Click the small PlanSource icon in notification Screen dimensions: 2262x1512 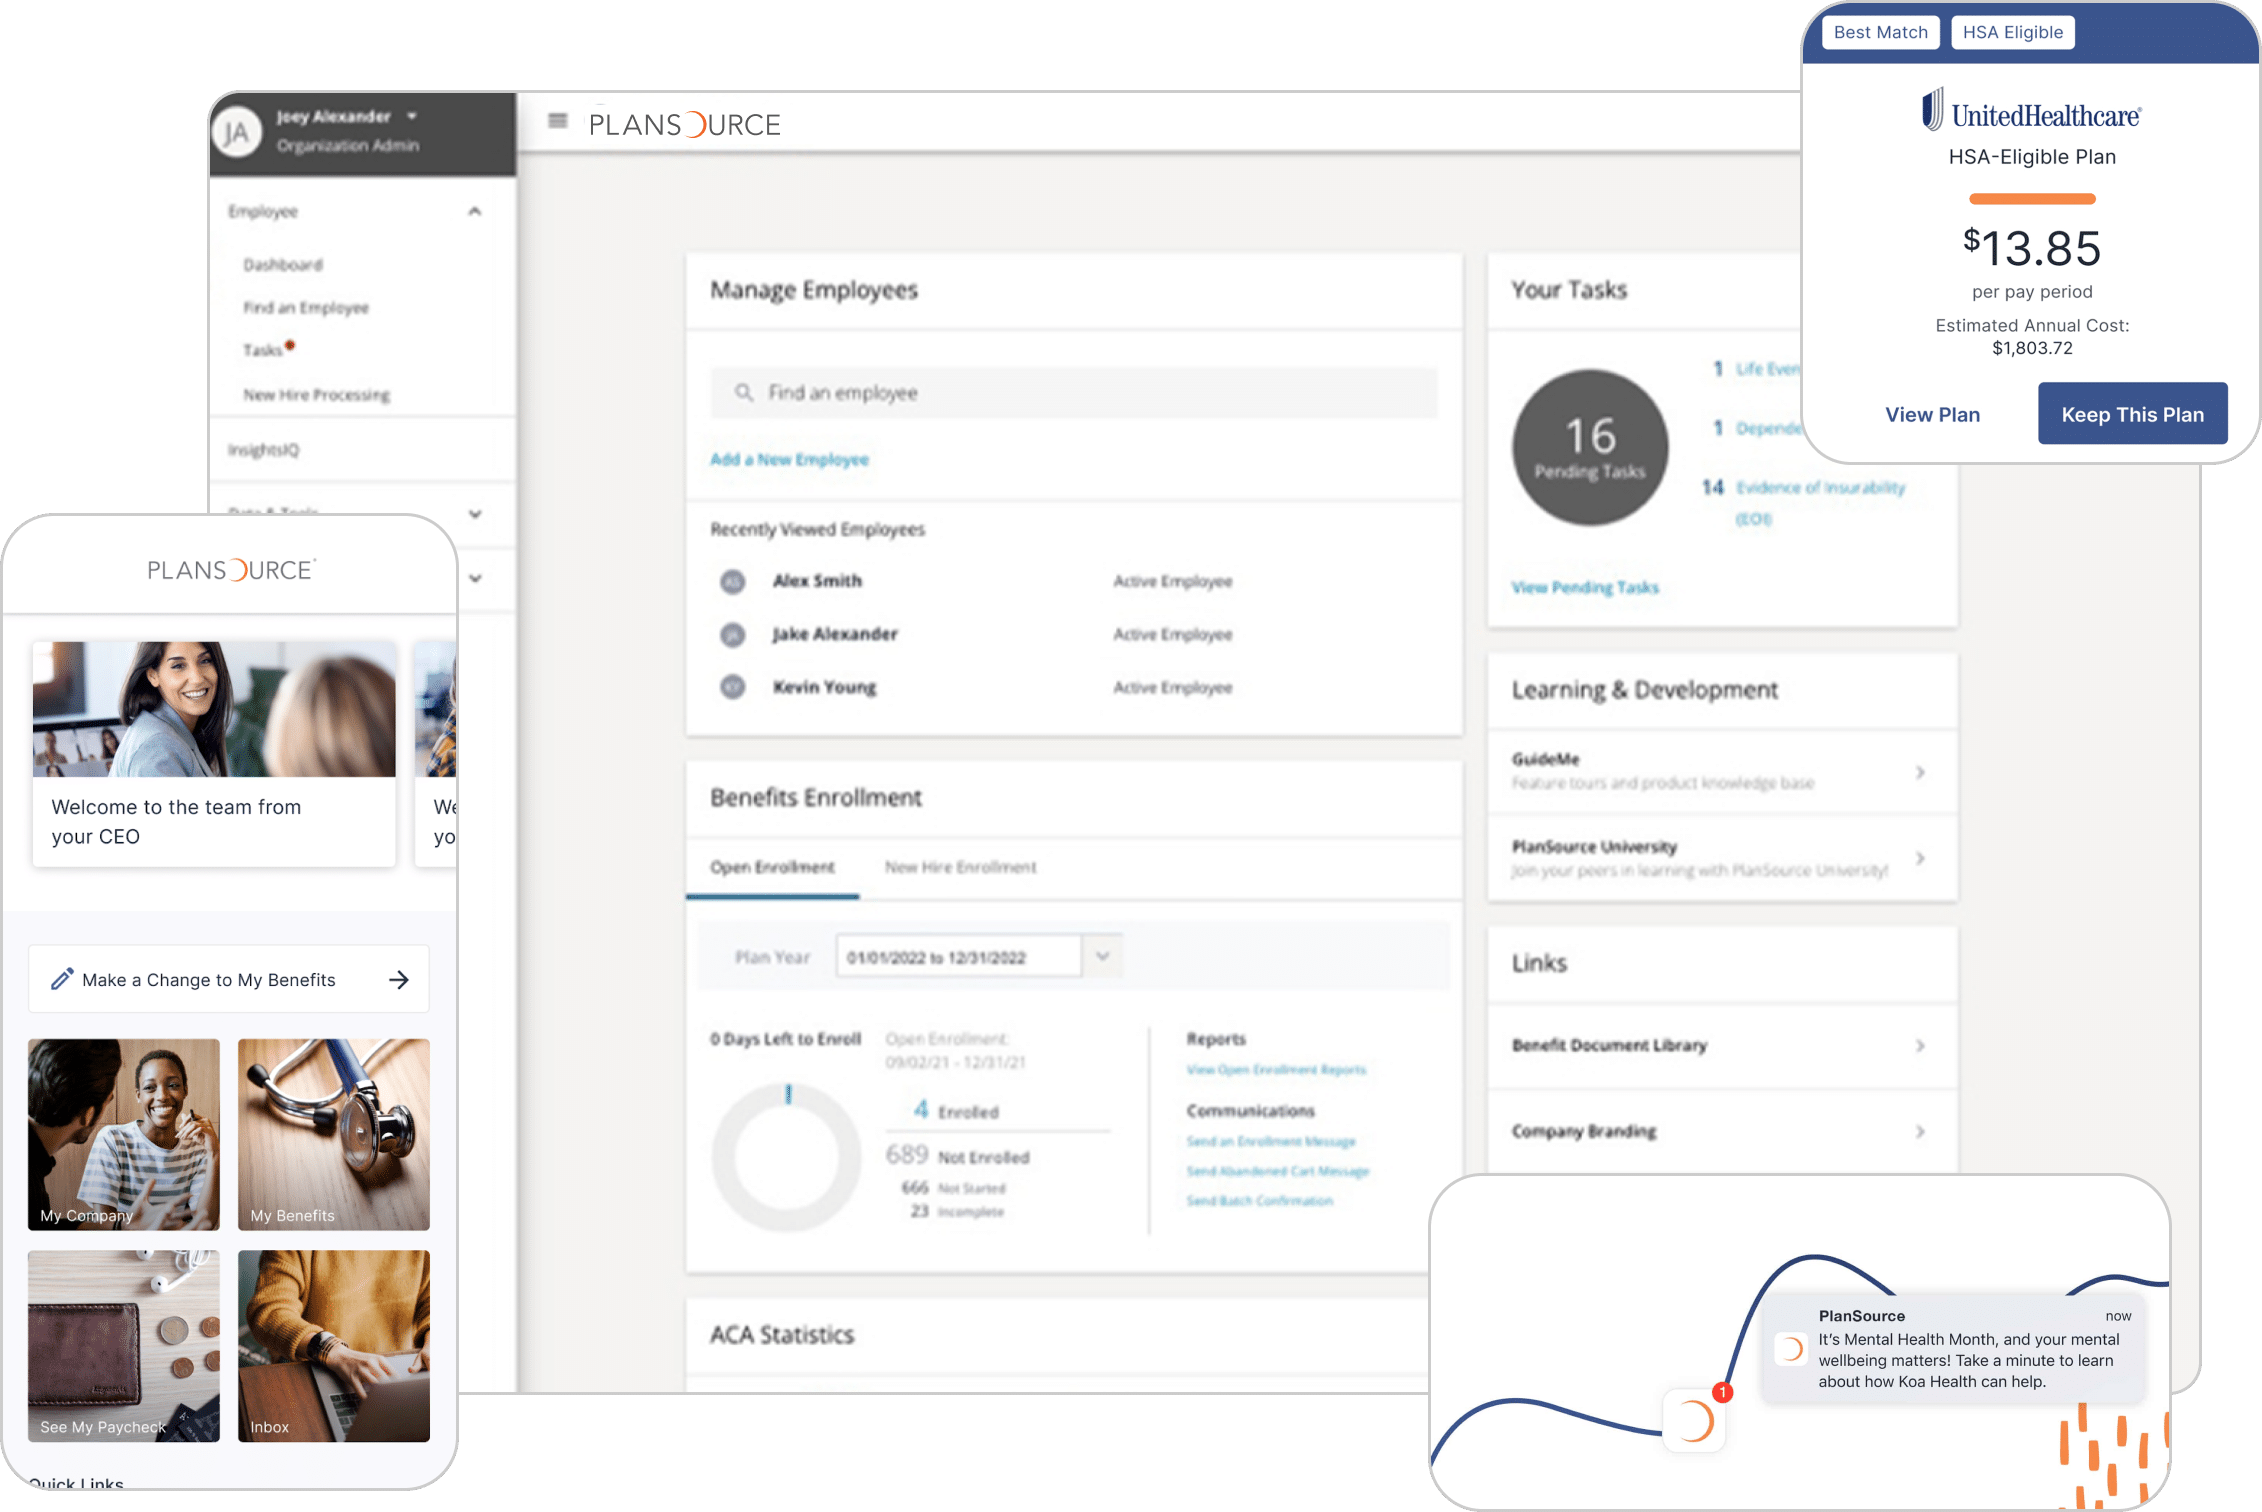click(x=1790, y=1349)
